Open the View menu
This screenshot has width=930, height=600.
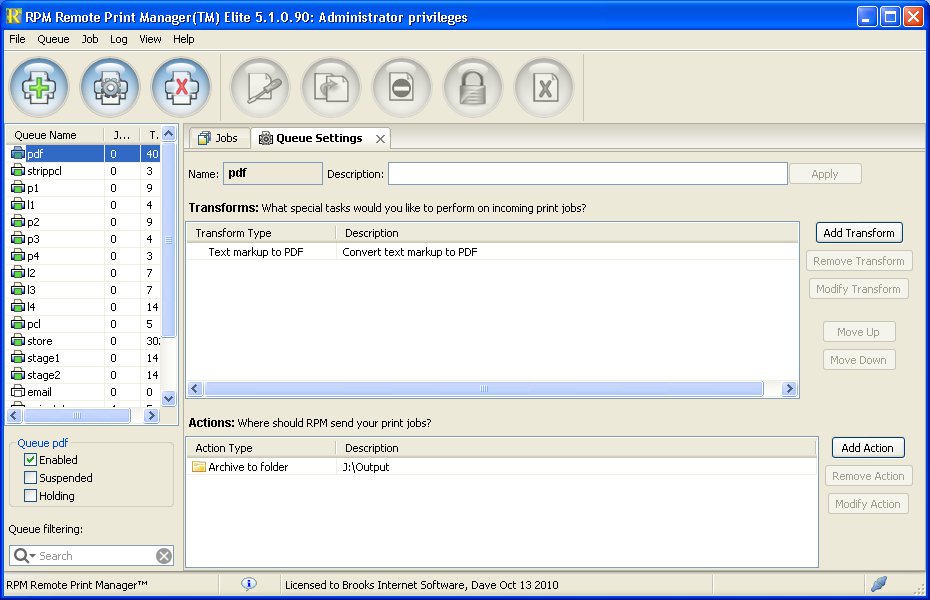click(150, 39)
